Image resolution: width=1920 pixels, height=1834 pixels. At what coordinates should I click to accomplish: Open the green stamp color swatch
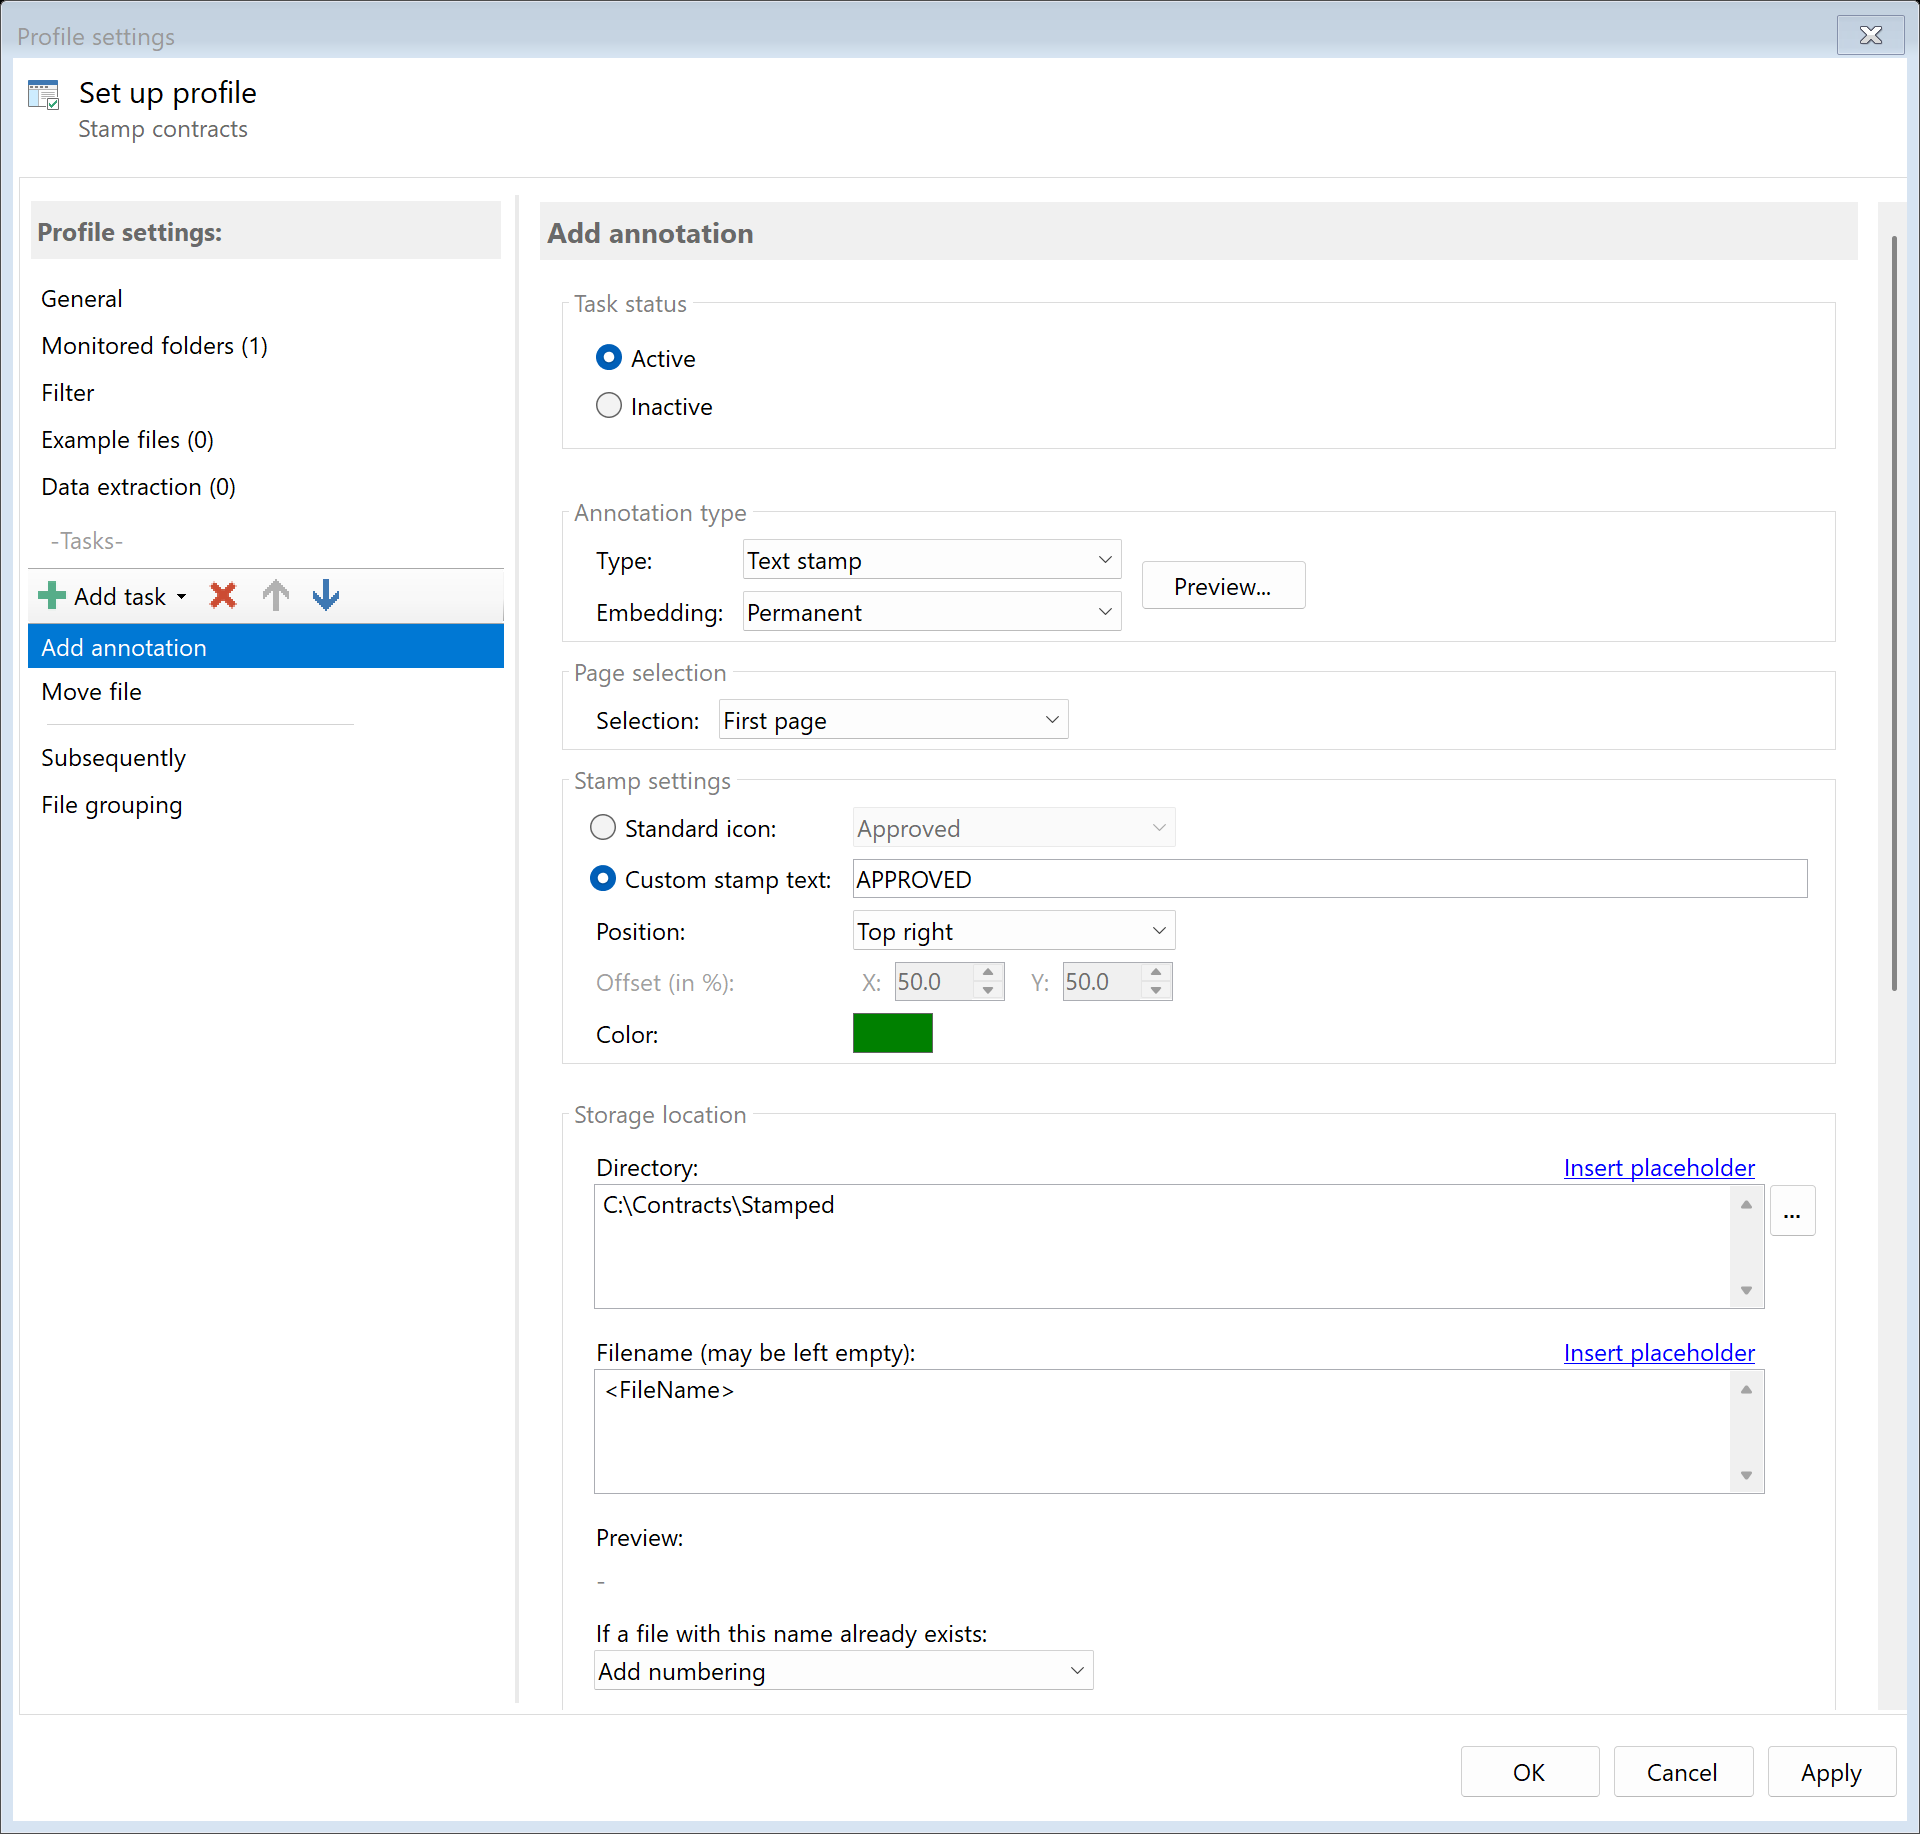tap(892, 1033)
